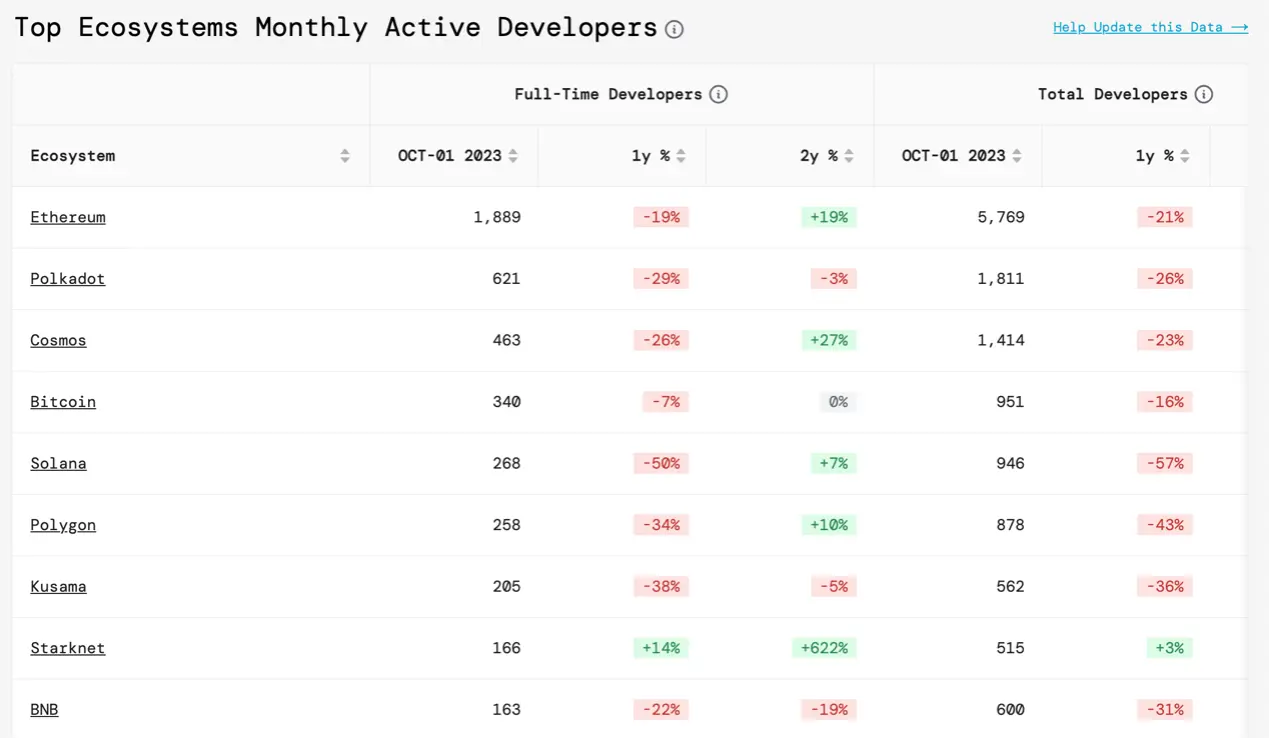Click info icon next to Total Developers

click(1204, 94)
